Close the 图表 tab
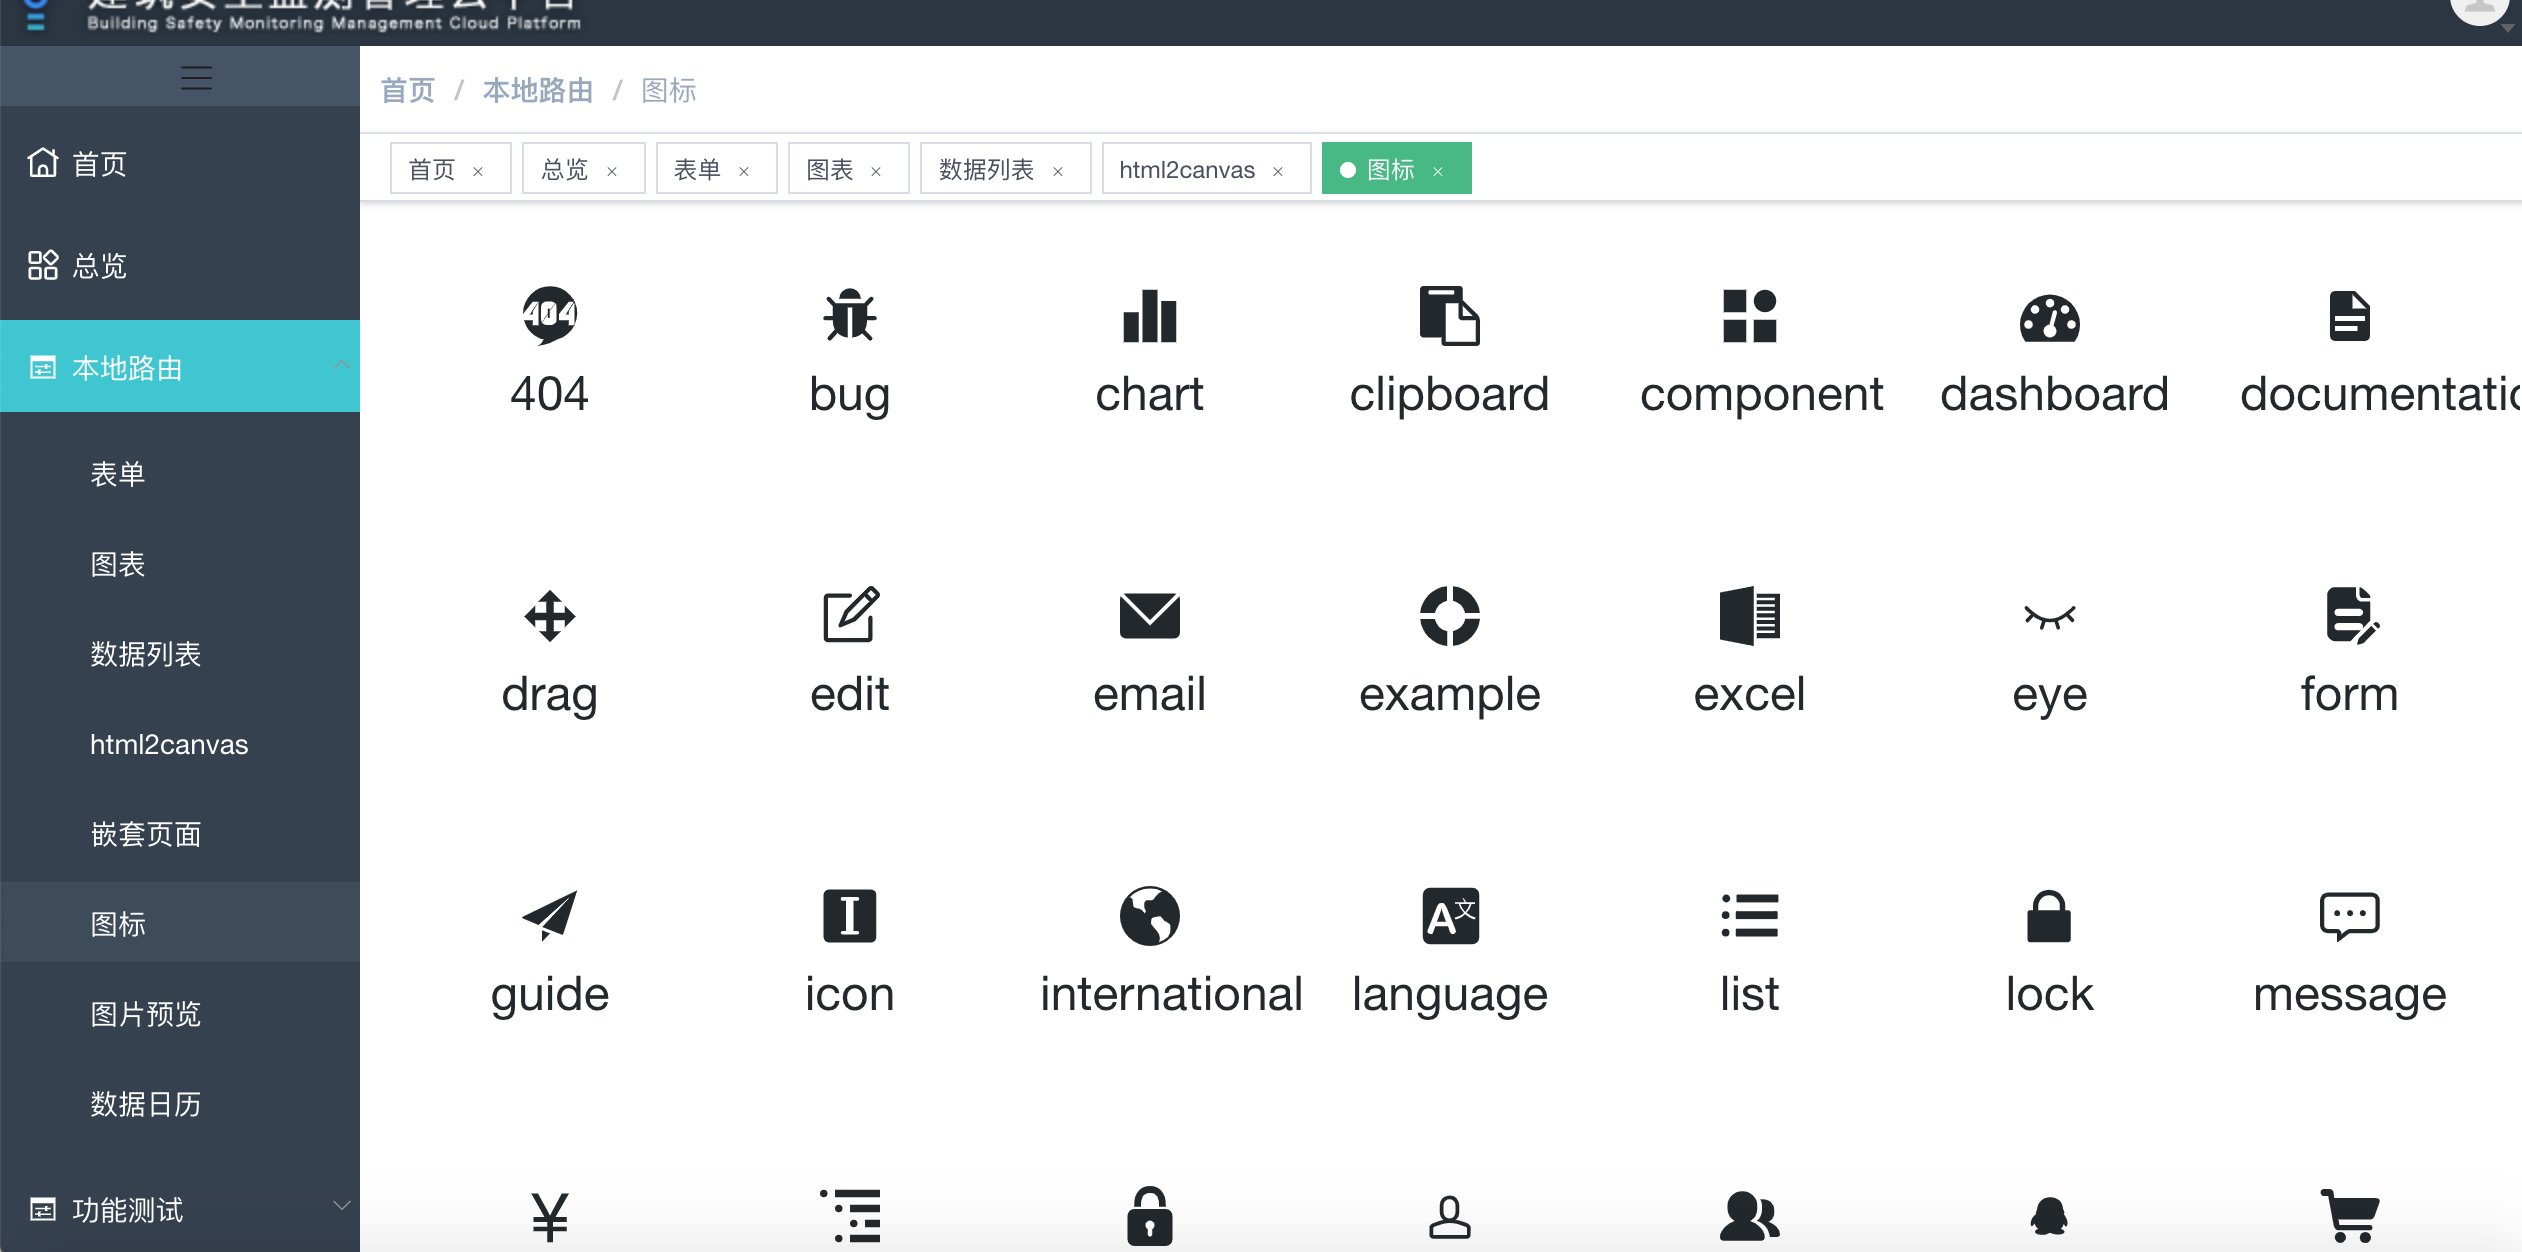 coord(876,171)
